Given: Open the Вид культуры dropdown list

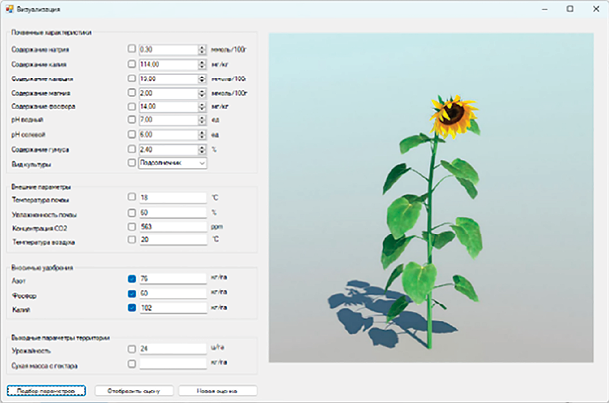Looking at the screenshot, I should coord(201,163).
